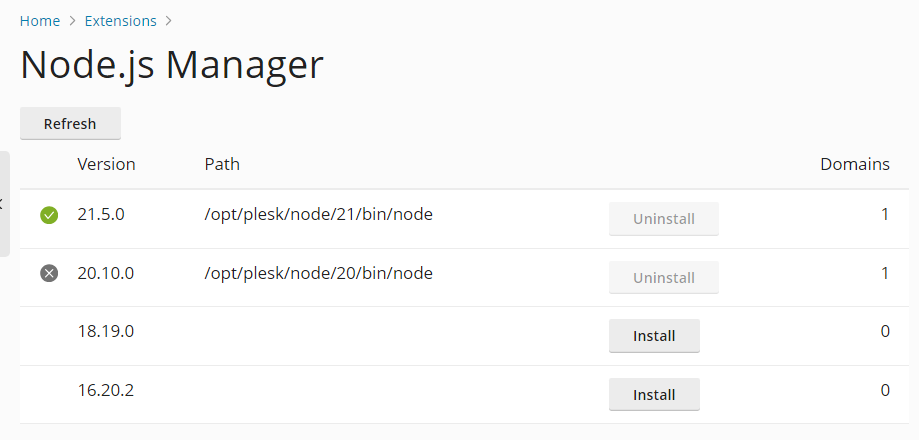The height and width of the screenshot is (440, 919).
Task: Go to Home breadcrumb link
Action: click(40, 20)
